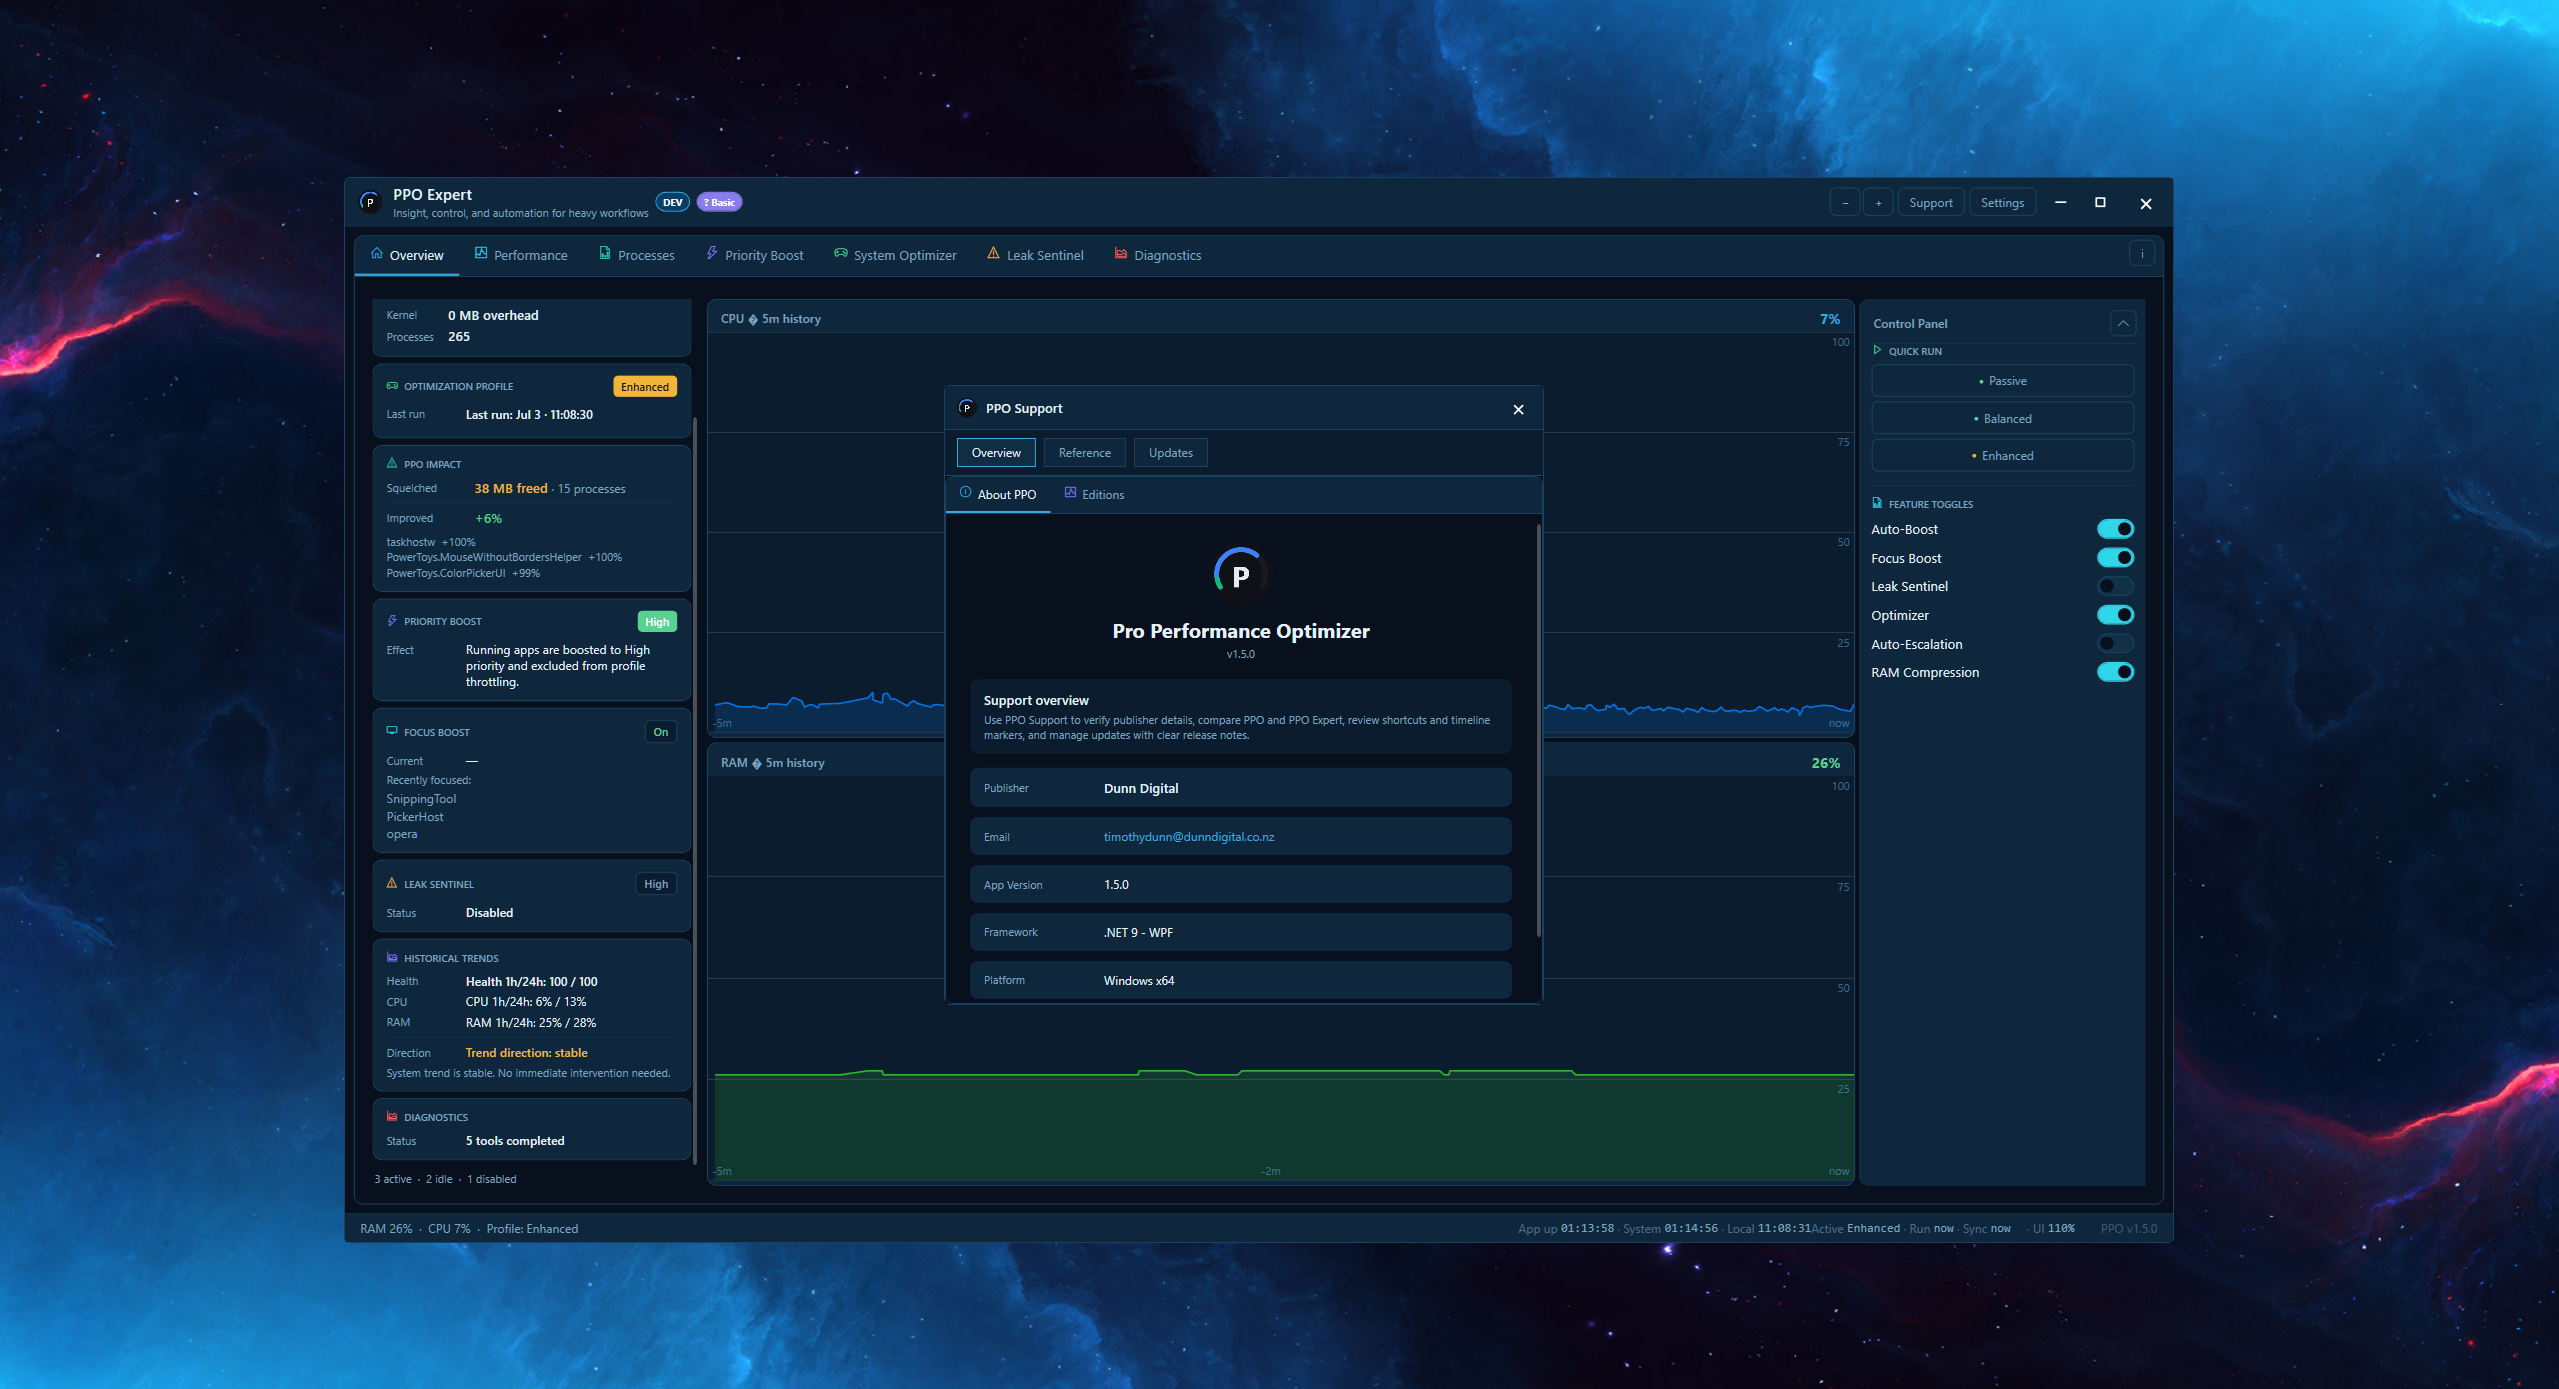Click 'PPO v1.5.0' in the status bar
The image size is (2559, 1389).
coord(2128,1229)
